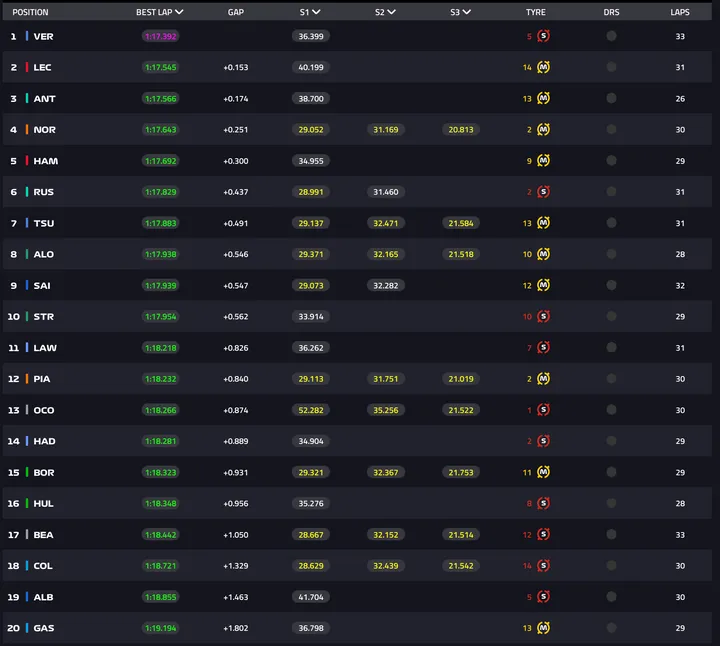
Task: Sort by the BEST LAP column chevron
Action: [x=179, y=12]
